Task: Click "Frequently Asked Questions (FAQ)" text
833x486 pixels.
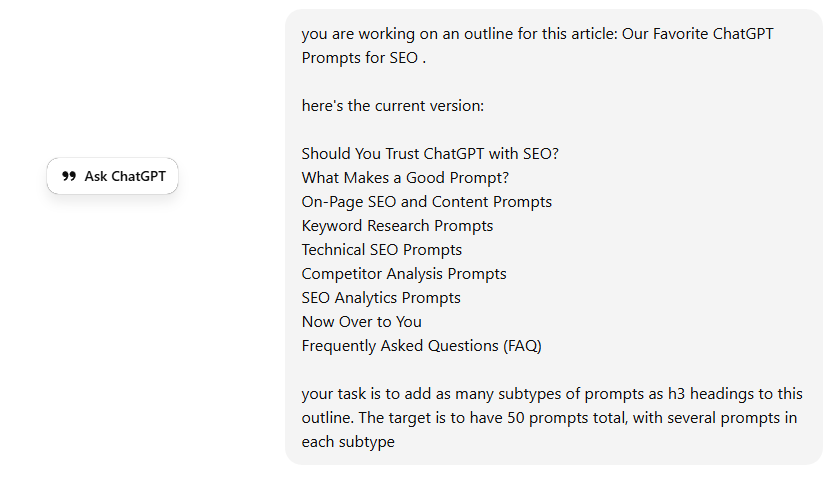Action: [421, 346]
